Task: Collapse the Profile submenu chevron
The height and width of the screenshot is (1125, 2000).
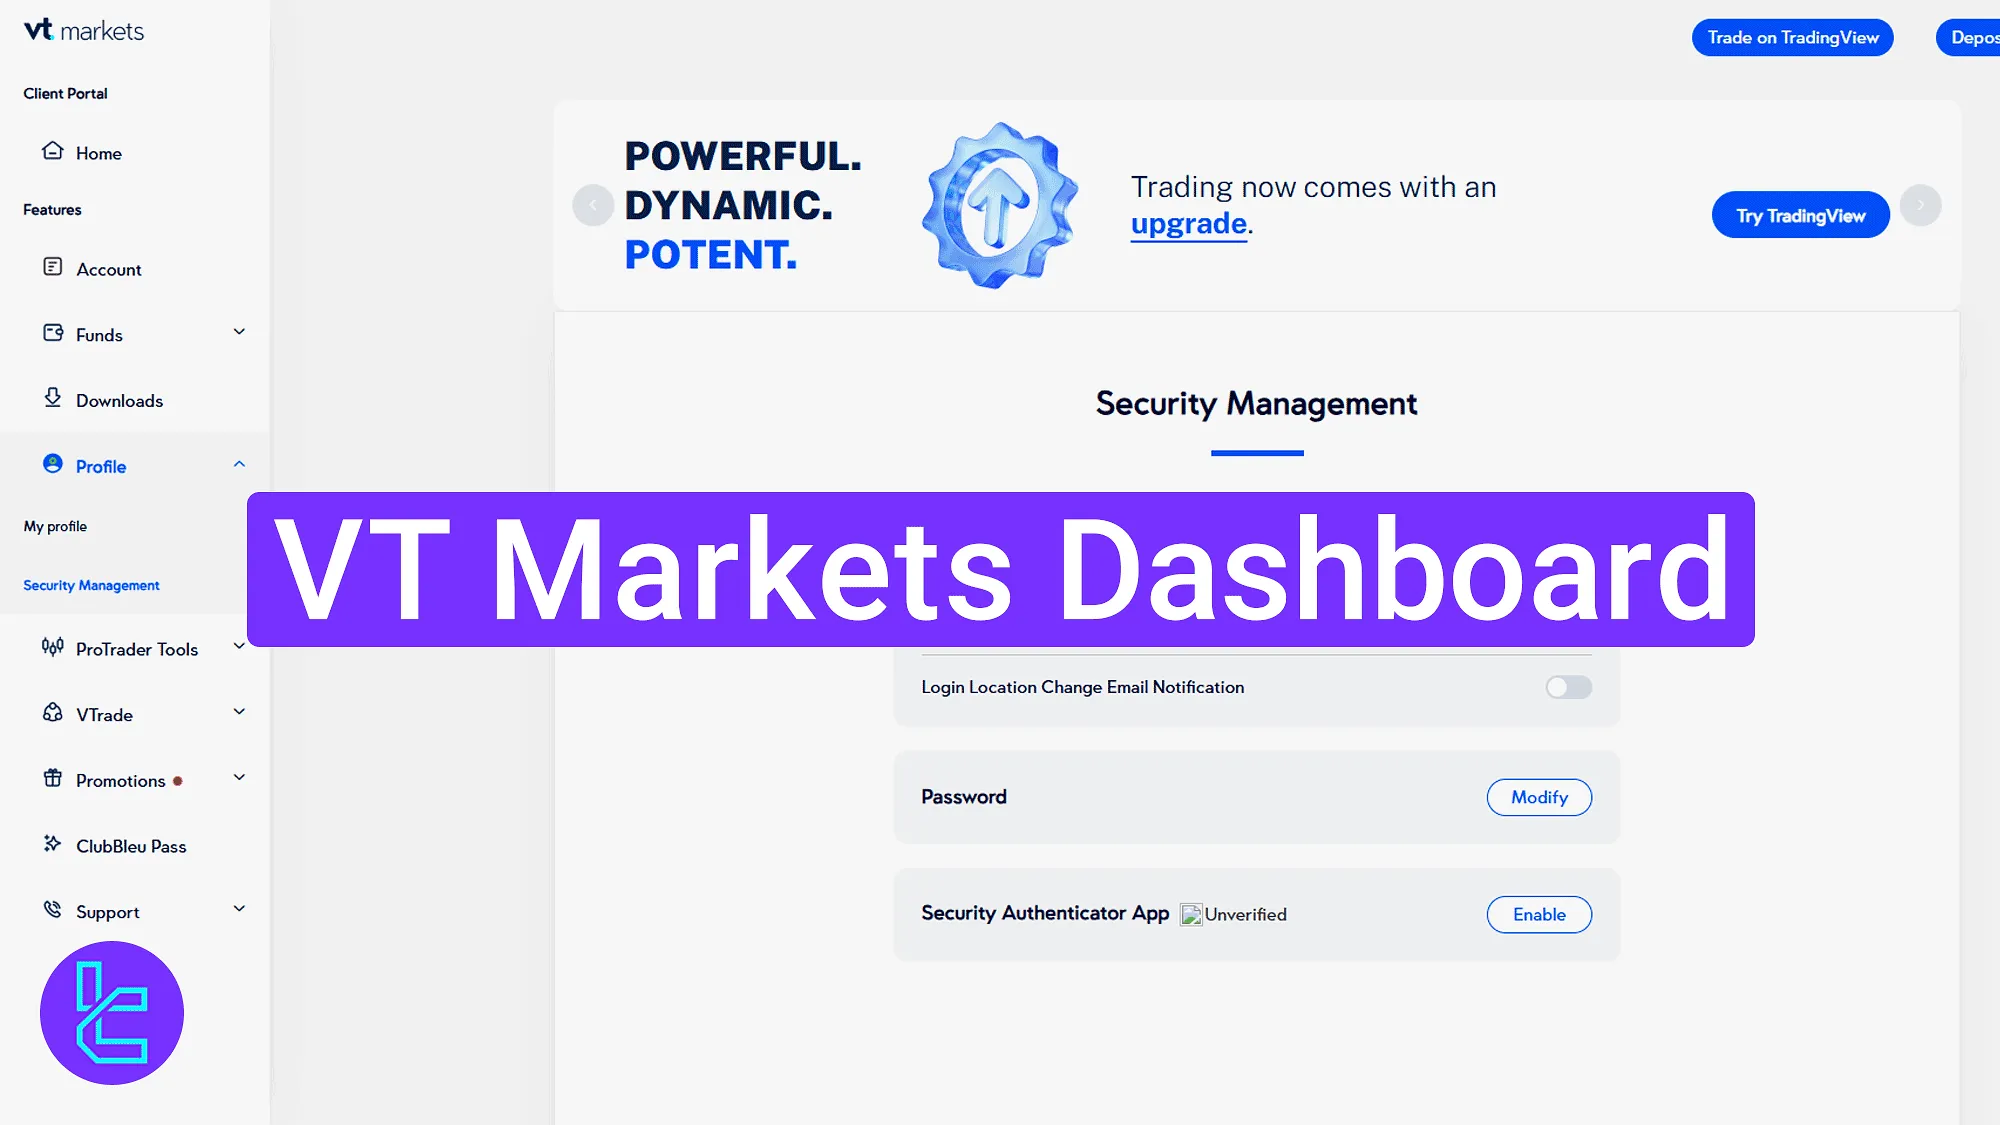Action: click(x=239, y=464)
